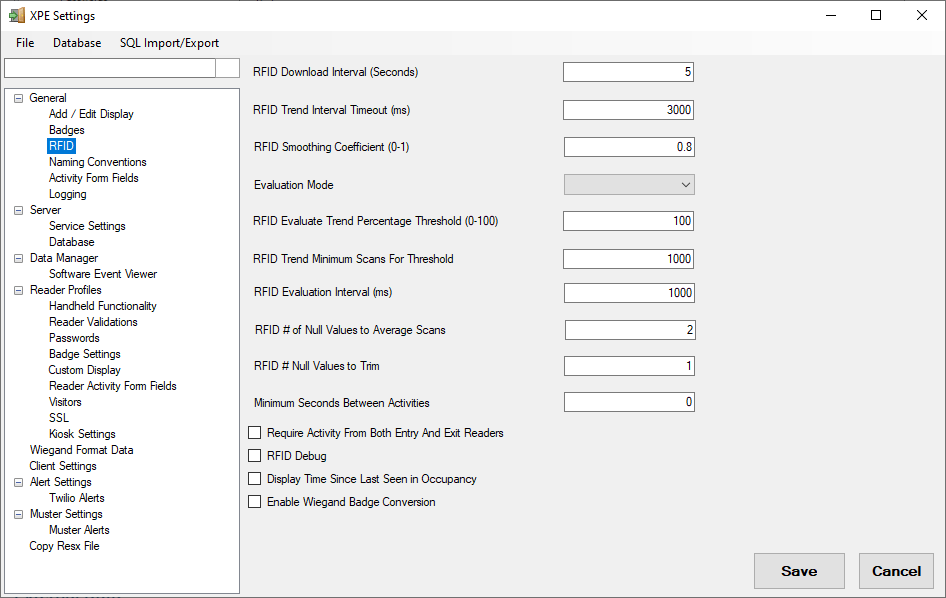Screen dimensions: 946x598
Task: Open the Evaluation Mode dropdown
Action: (629, 185)
